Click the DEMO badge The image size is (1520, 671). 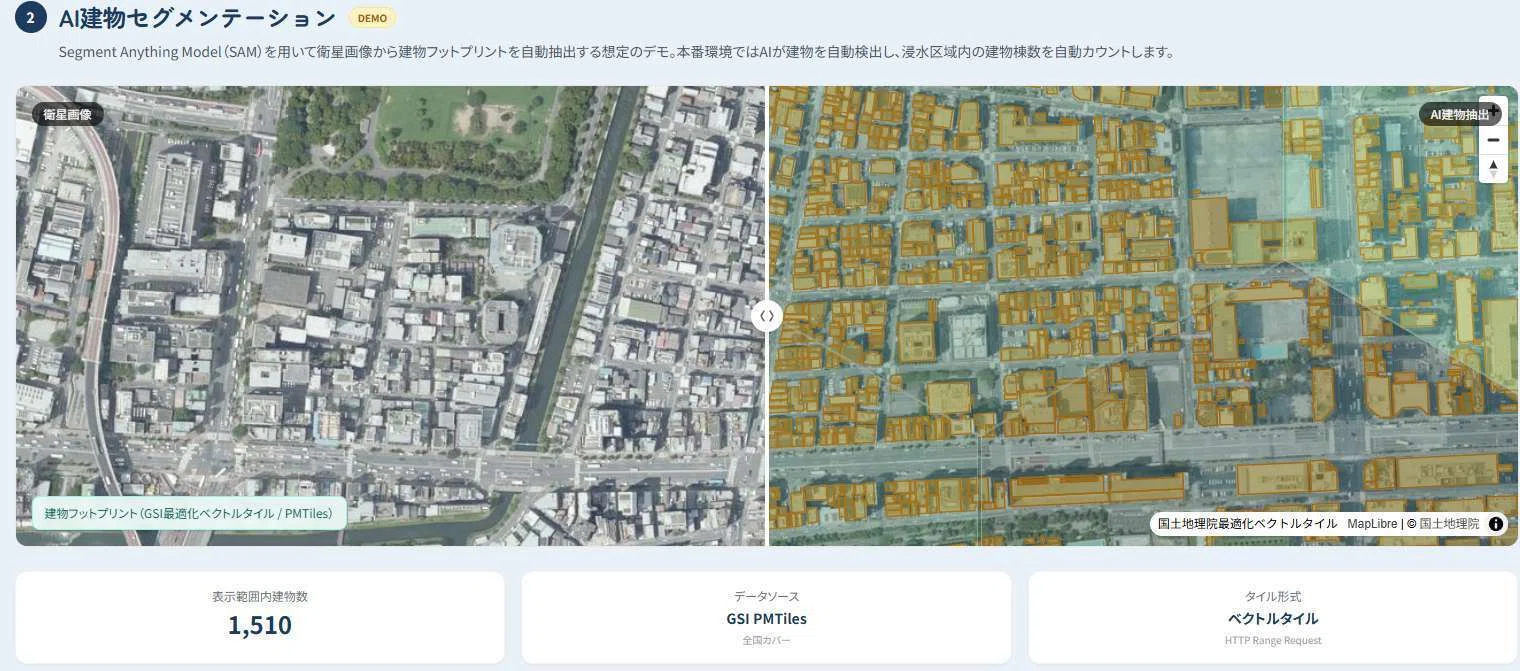click(372, 18)
